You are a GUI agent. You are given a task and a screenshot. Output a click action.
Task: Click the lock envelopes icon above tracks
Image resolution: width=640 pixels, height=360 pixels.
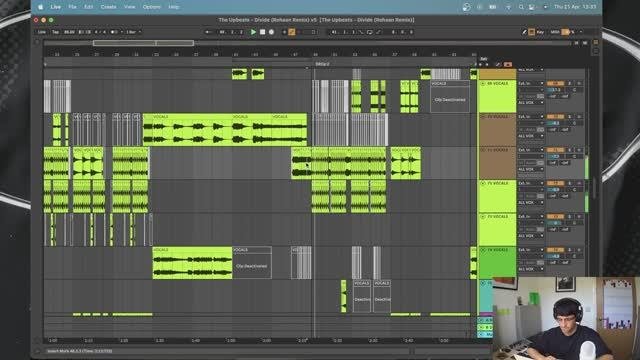498,64
